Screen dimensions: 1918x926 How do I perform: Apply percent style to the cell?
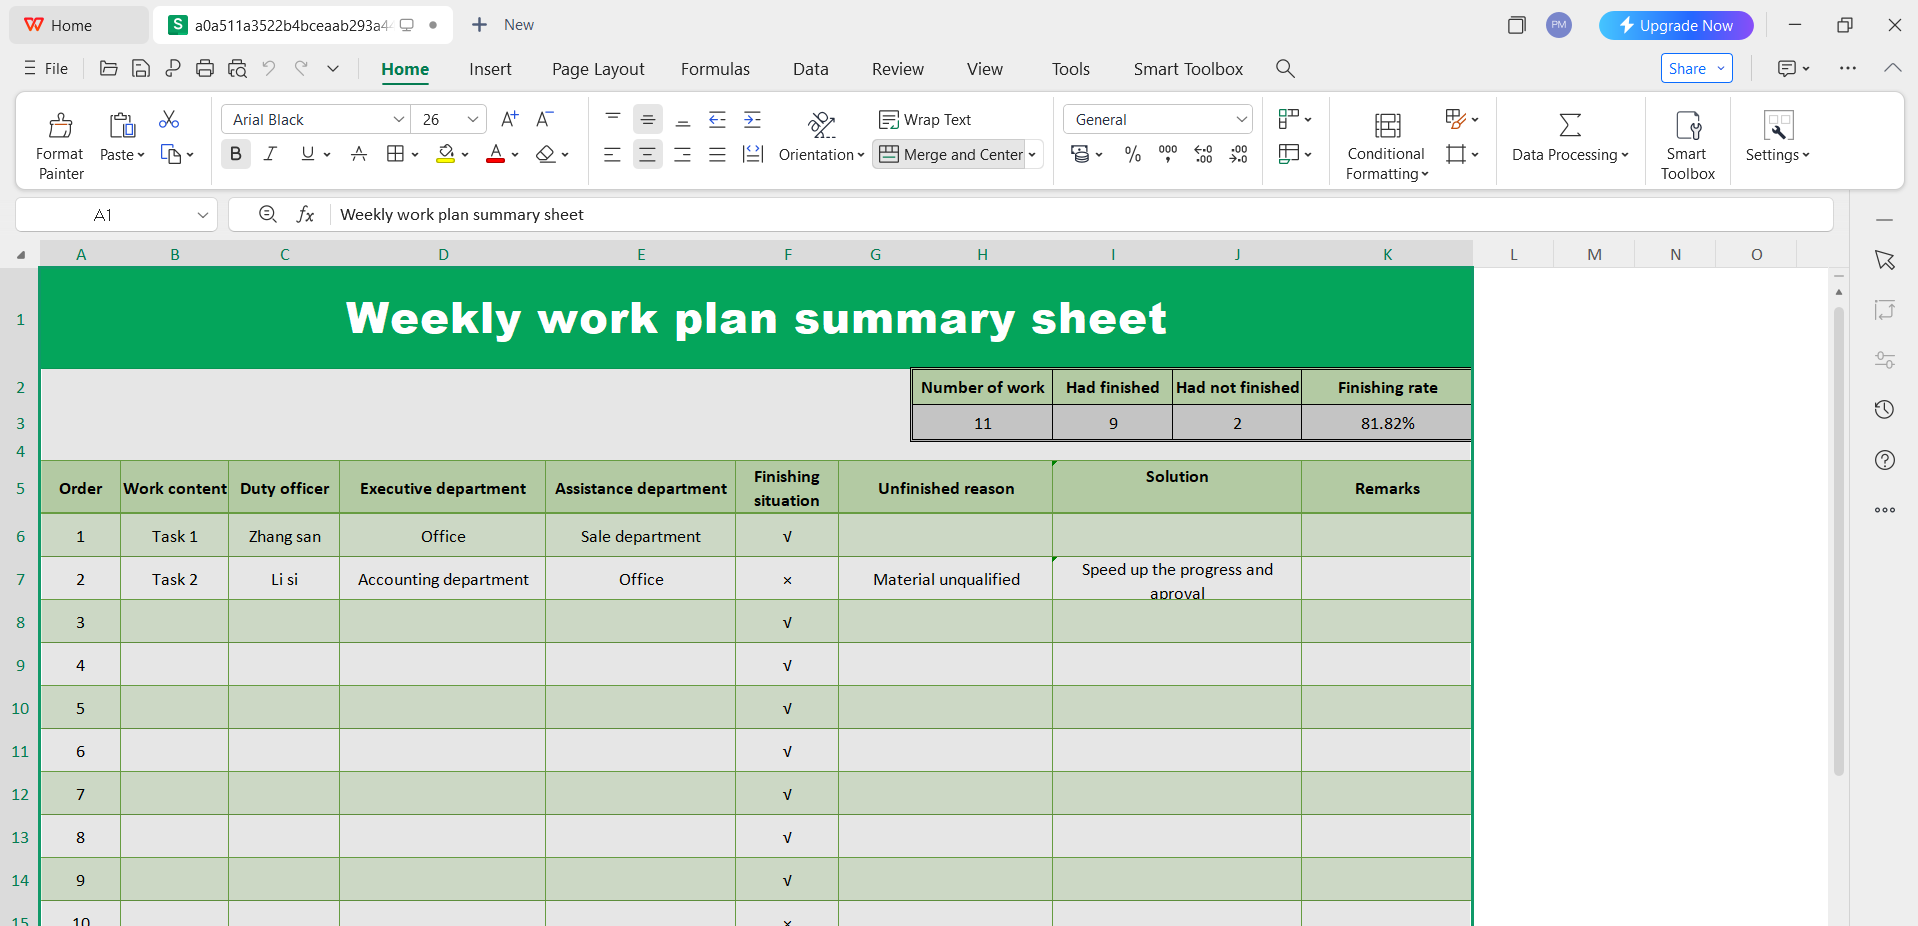(1132, 154)
